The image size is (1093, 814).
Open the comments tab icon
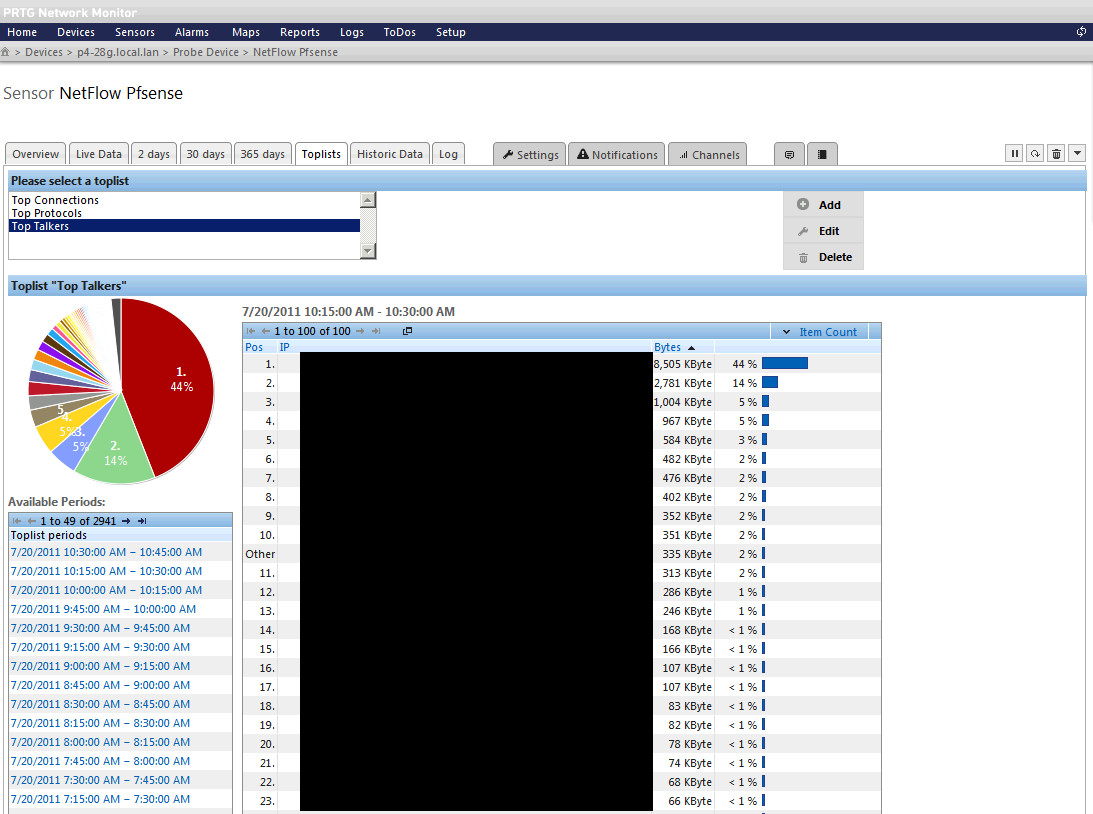pos(789,155)
